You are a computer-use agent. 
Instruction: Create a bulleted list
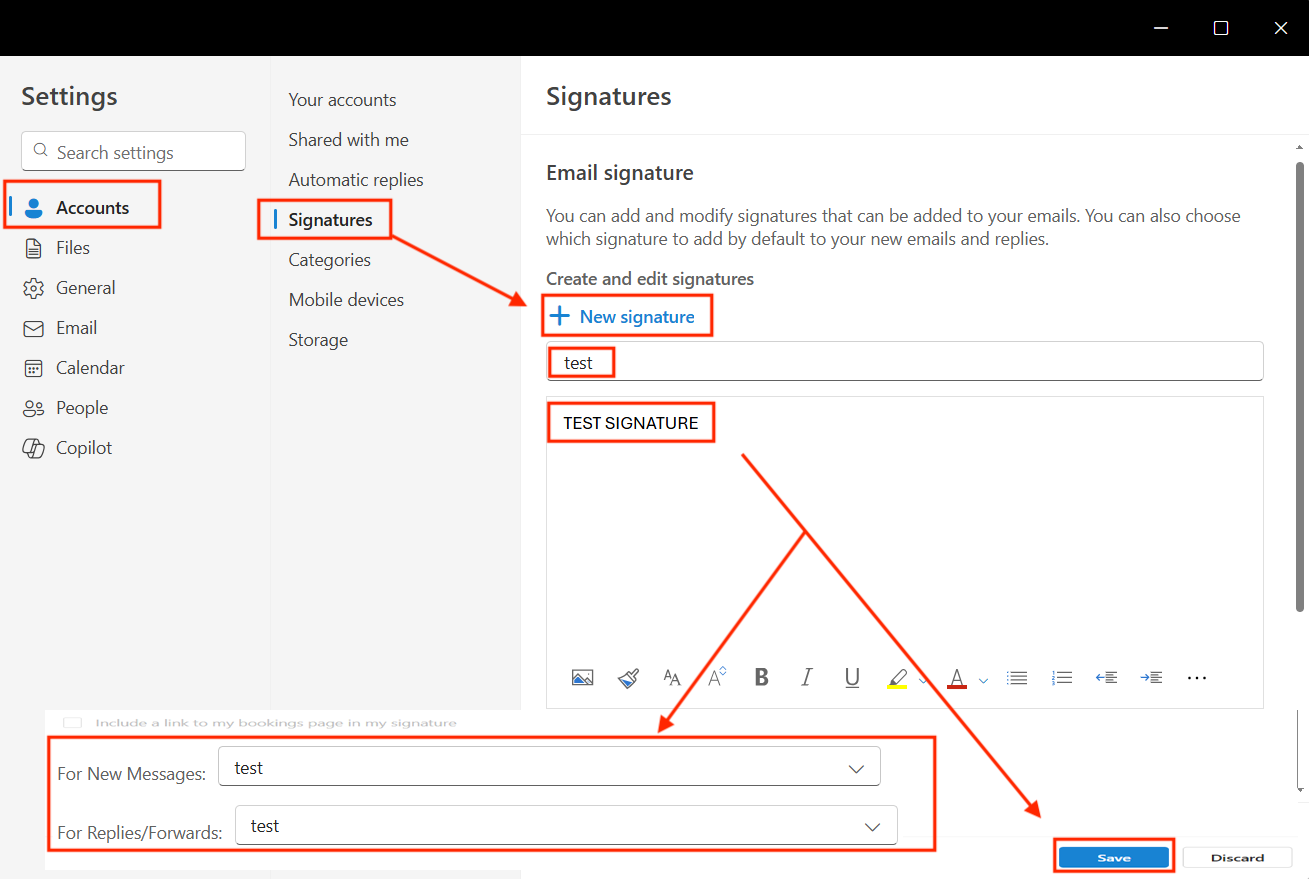tap(1016, 677)
